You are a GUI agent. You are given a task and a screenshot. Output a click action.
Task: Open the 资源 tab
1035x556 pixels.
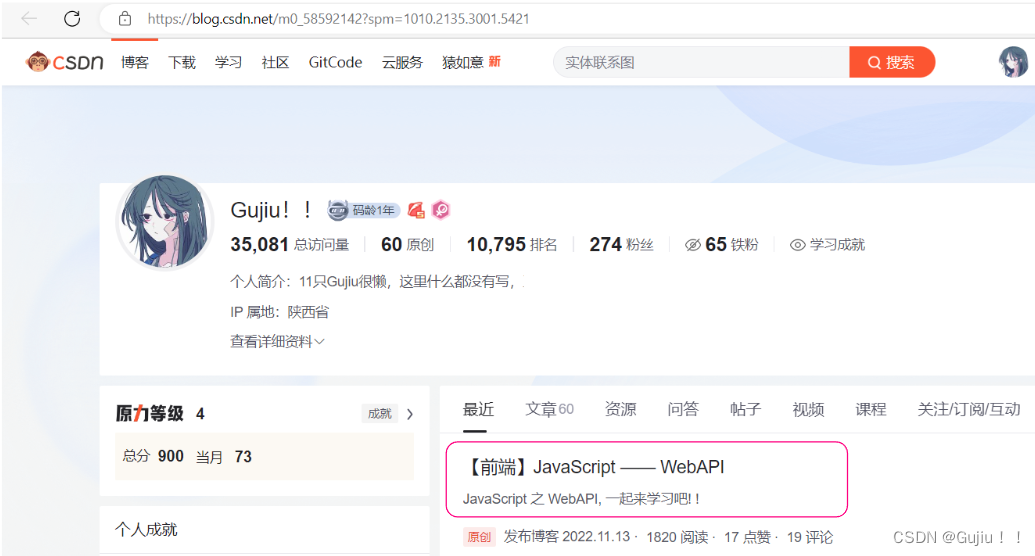(620, 409)
